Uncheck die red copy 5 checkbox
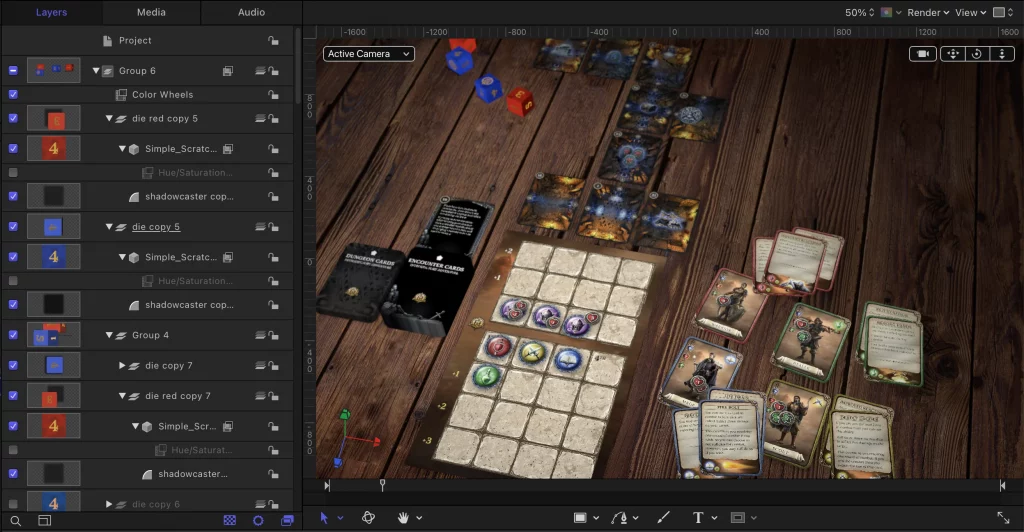The image size is (1024, 532). 13,118
